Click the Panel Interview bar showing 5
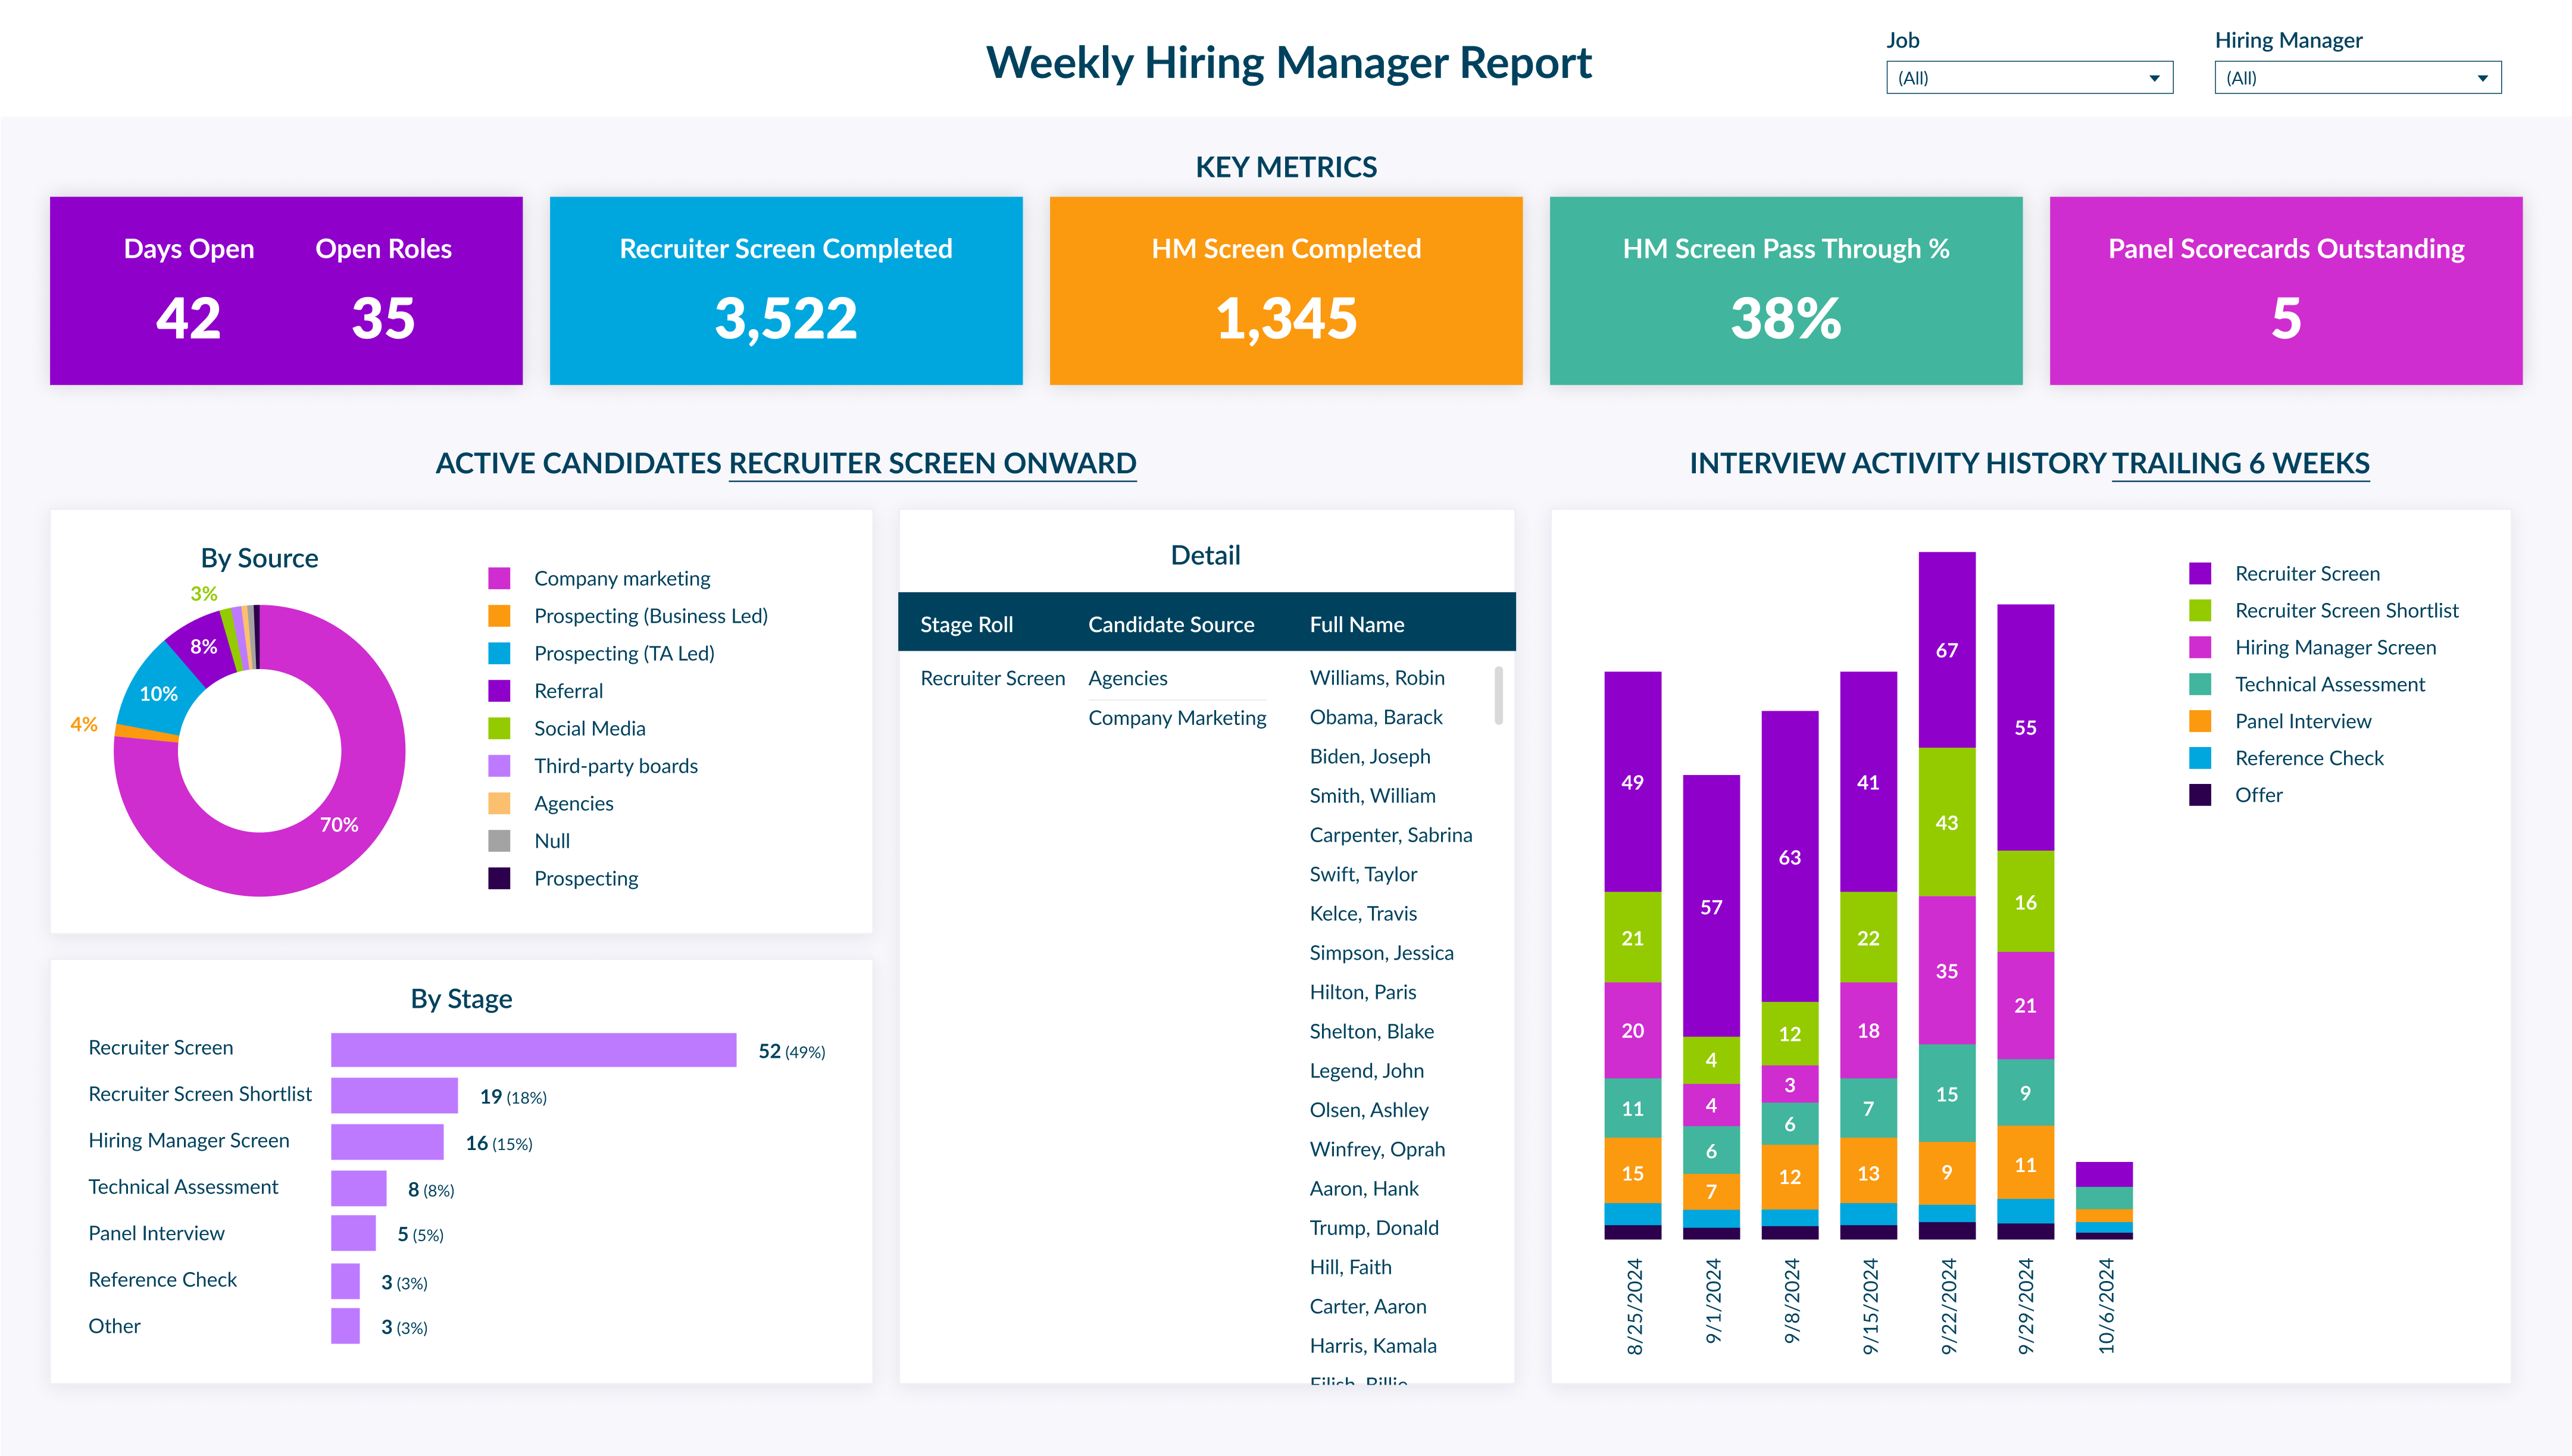 353,1234
